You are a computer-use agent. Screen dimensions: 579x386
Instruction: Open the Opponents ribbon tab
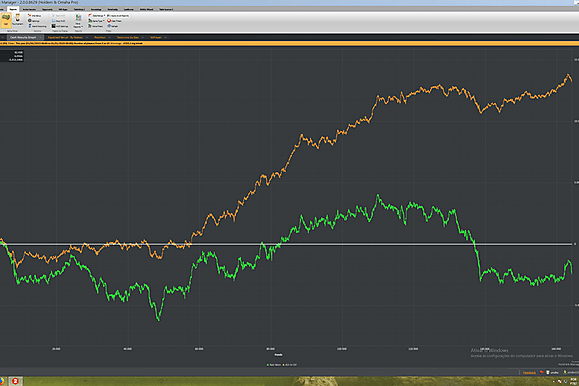coord(47,9)
